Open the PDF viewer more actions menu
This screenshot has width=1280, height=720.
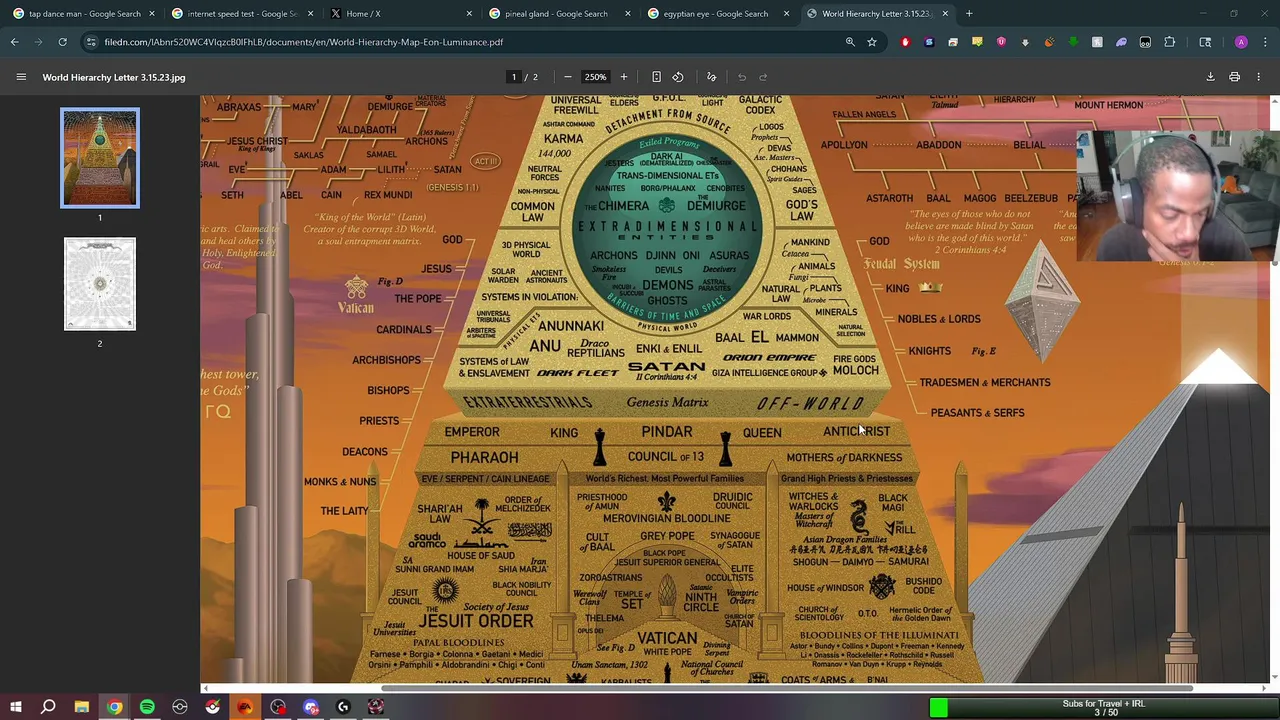pos(1259,77)
